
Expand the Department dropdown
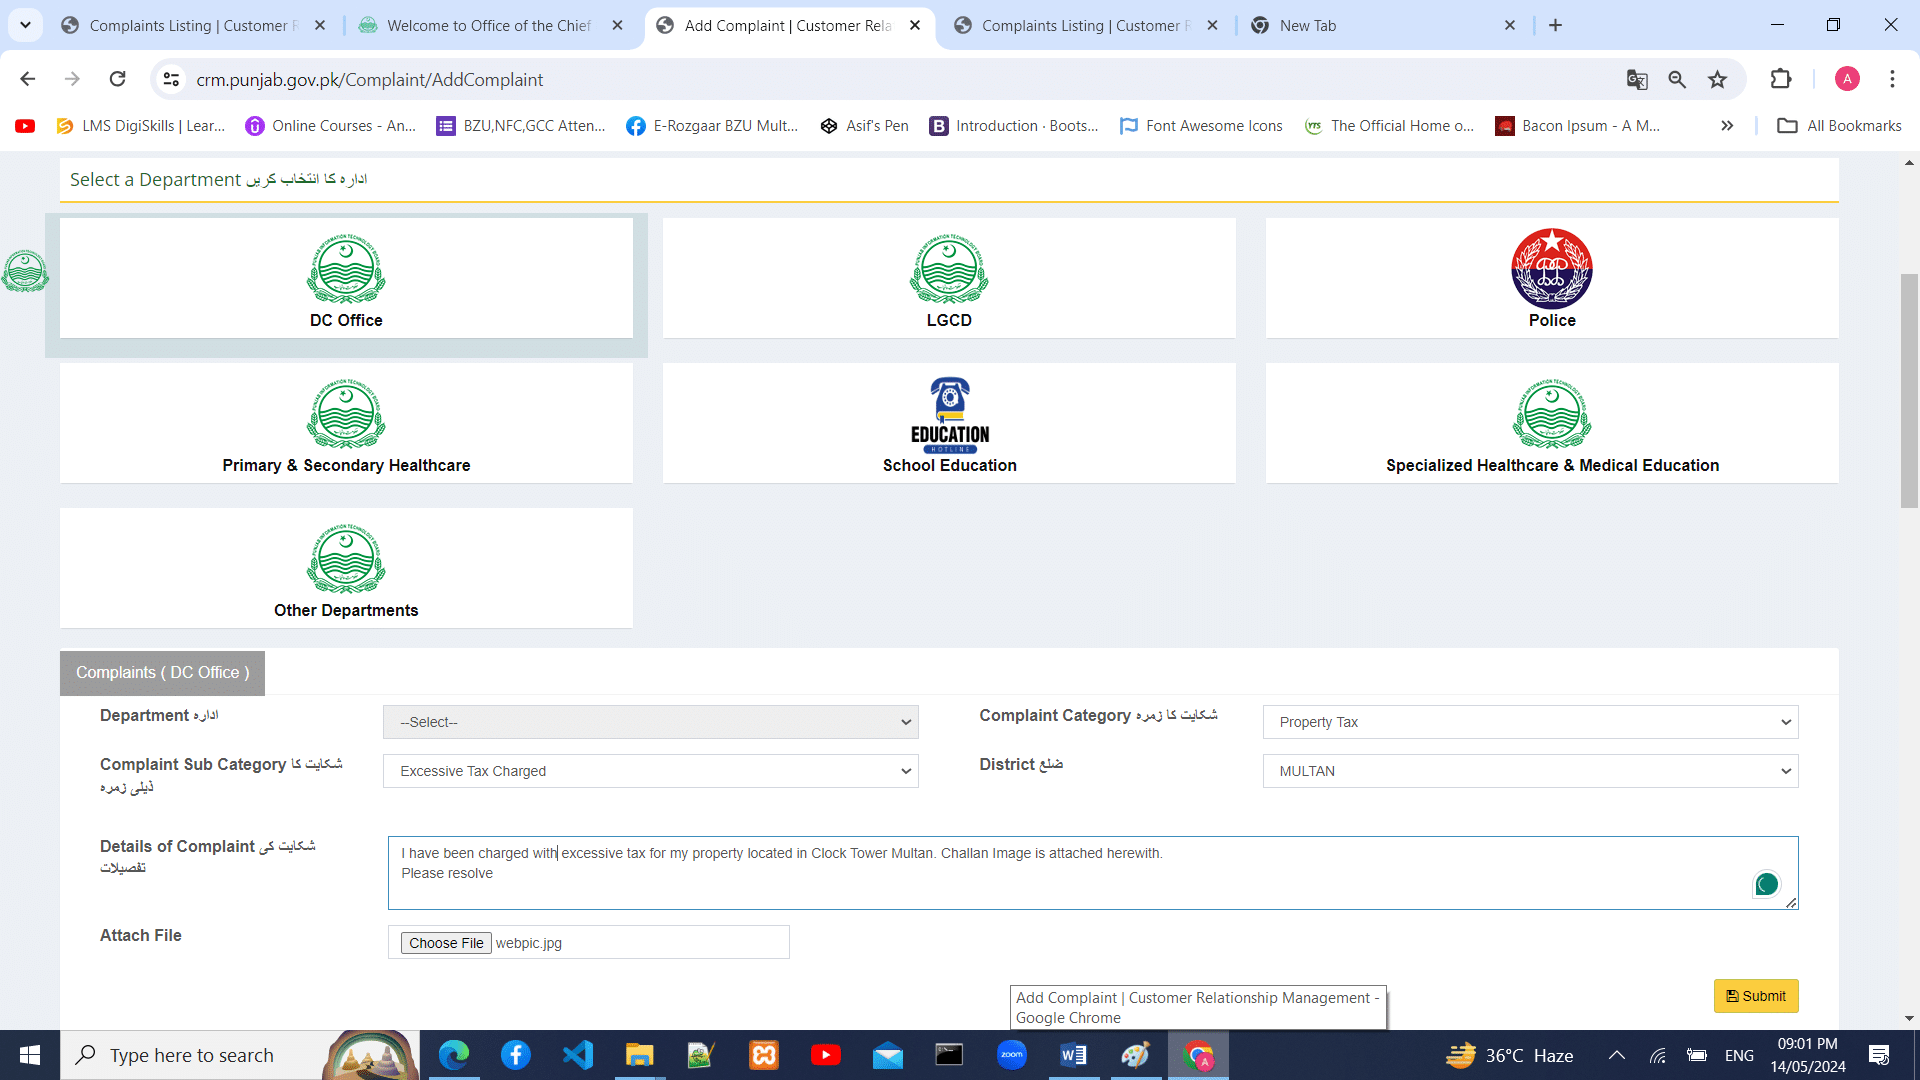click(650, 722)
